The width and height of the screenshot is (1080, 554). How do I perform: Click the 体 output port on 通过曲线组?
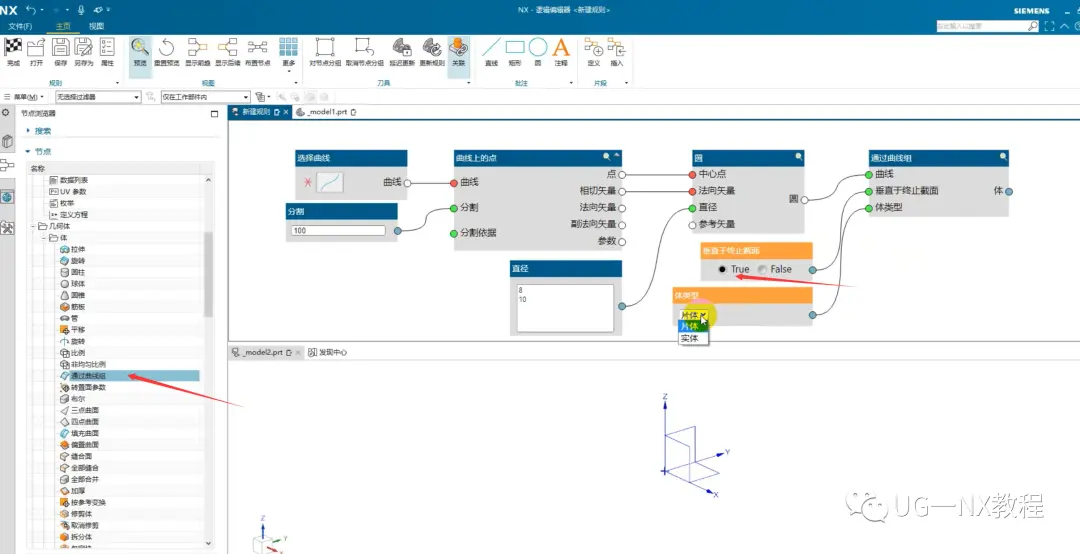pyautogui.click(x=1008, y=191)
